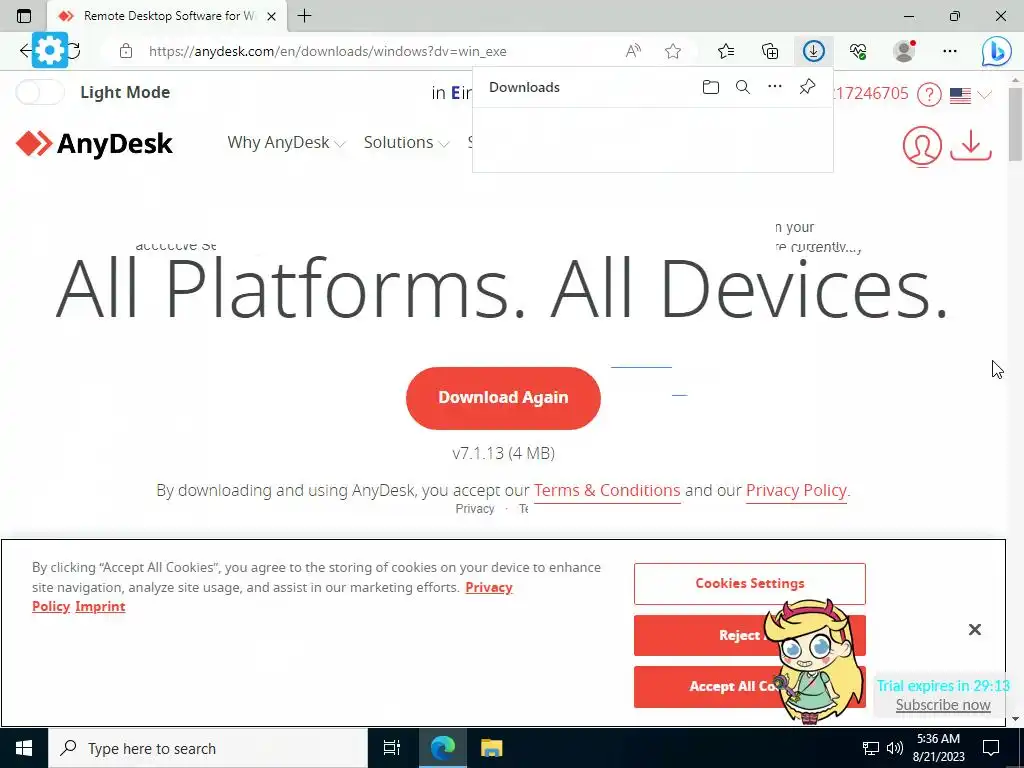The height and width of the screenshot is (768, 1024).
Task: Dismiss the cookie banner with X
Action: [974, 630]
